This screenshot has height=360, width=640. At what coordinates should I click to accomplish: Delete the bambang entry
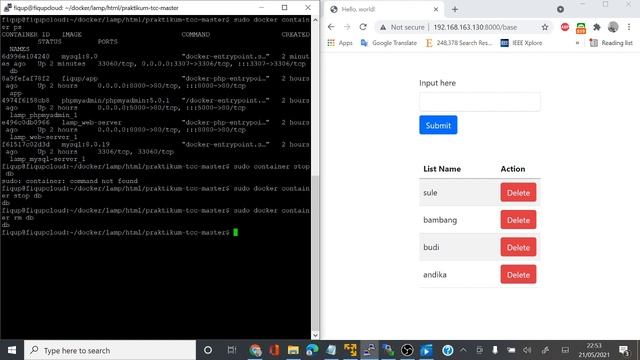click(x=518, y=220)
